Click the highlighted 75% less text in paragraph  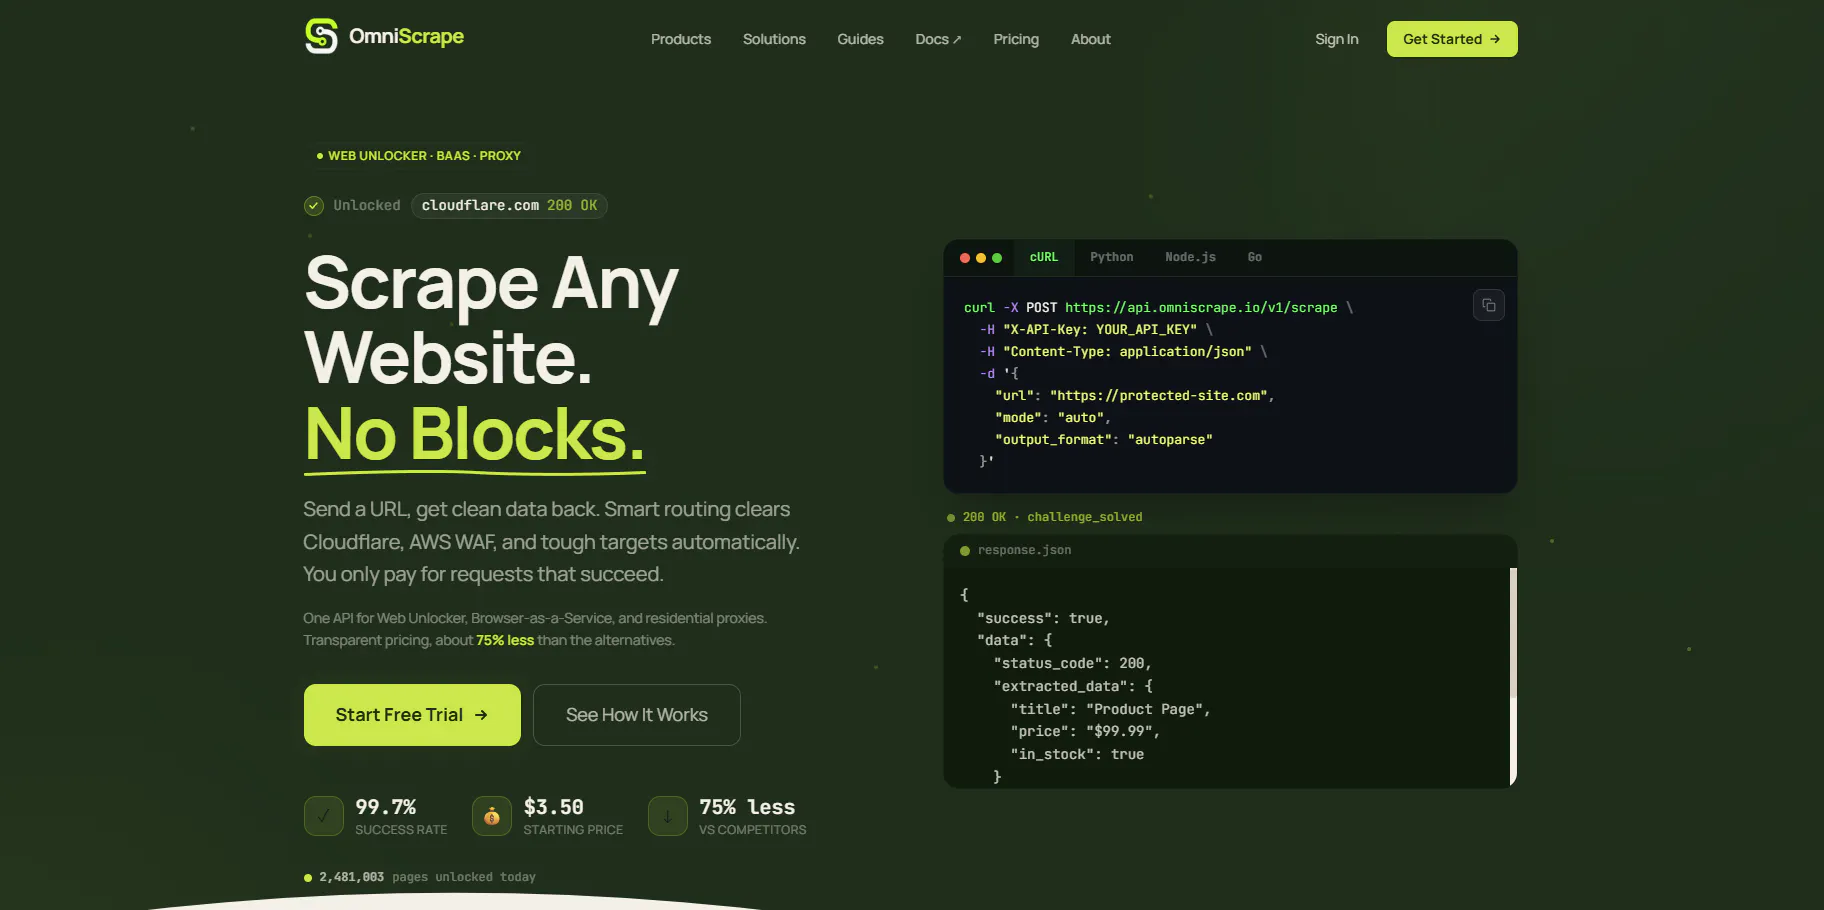pos(505,640)
